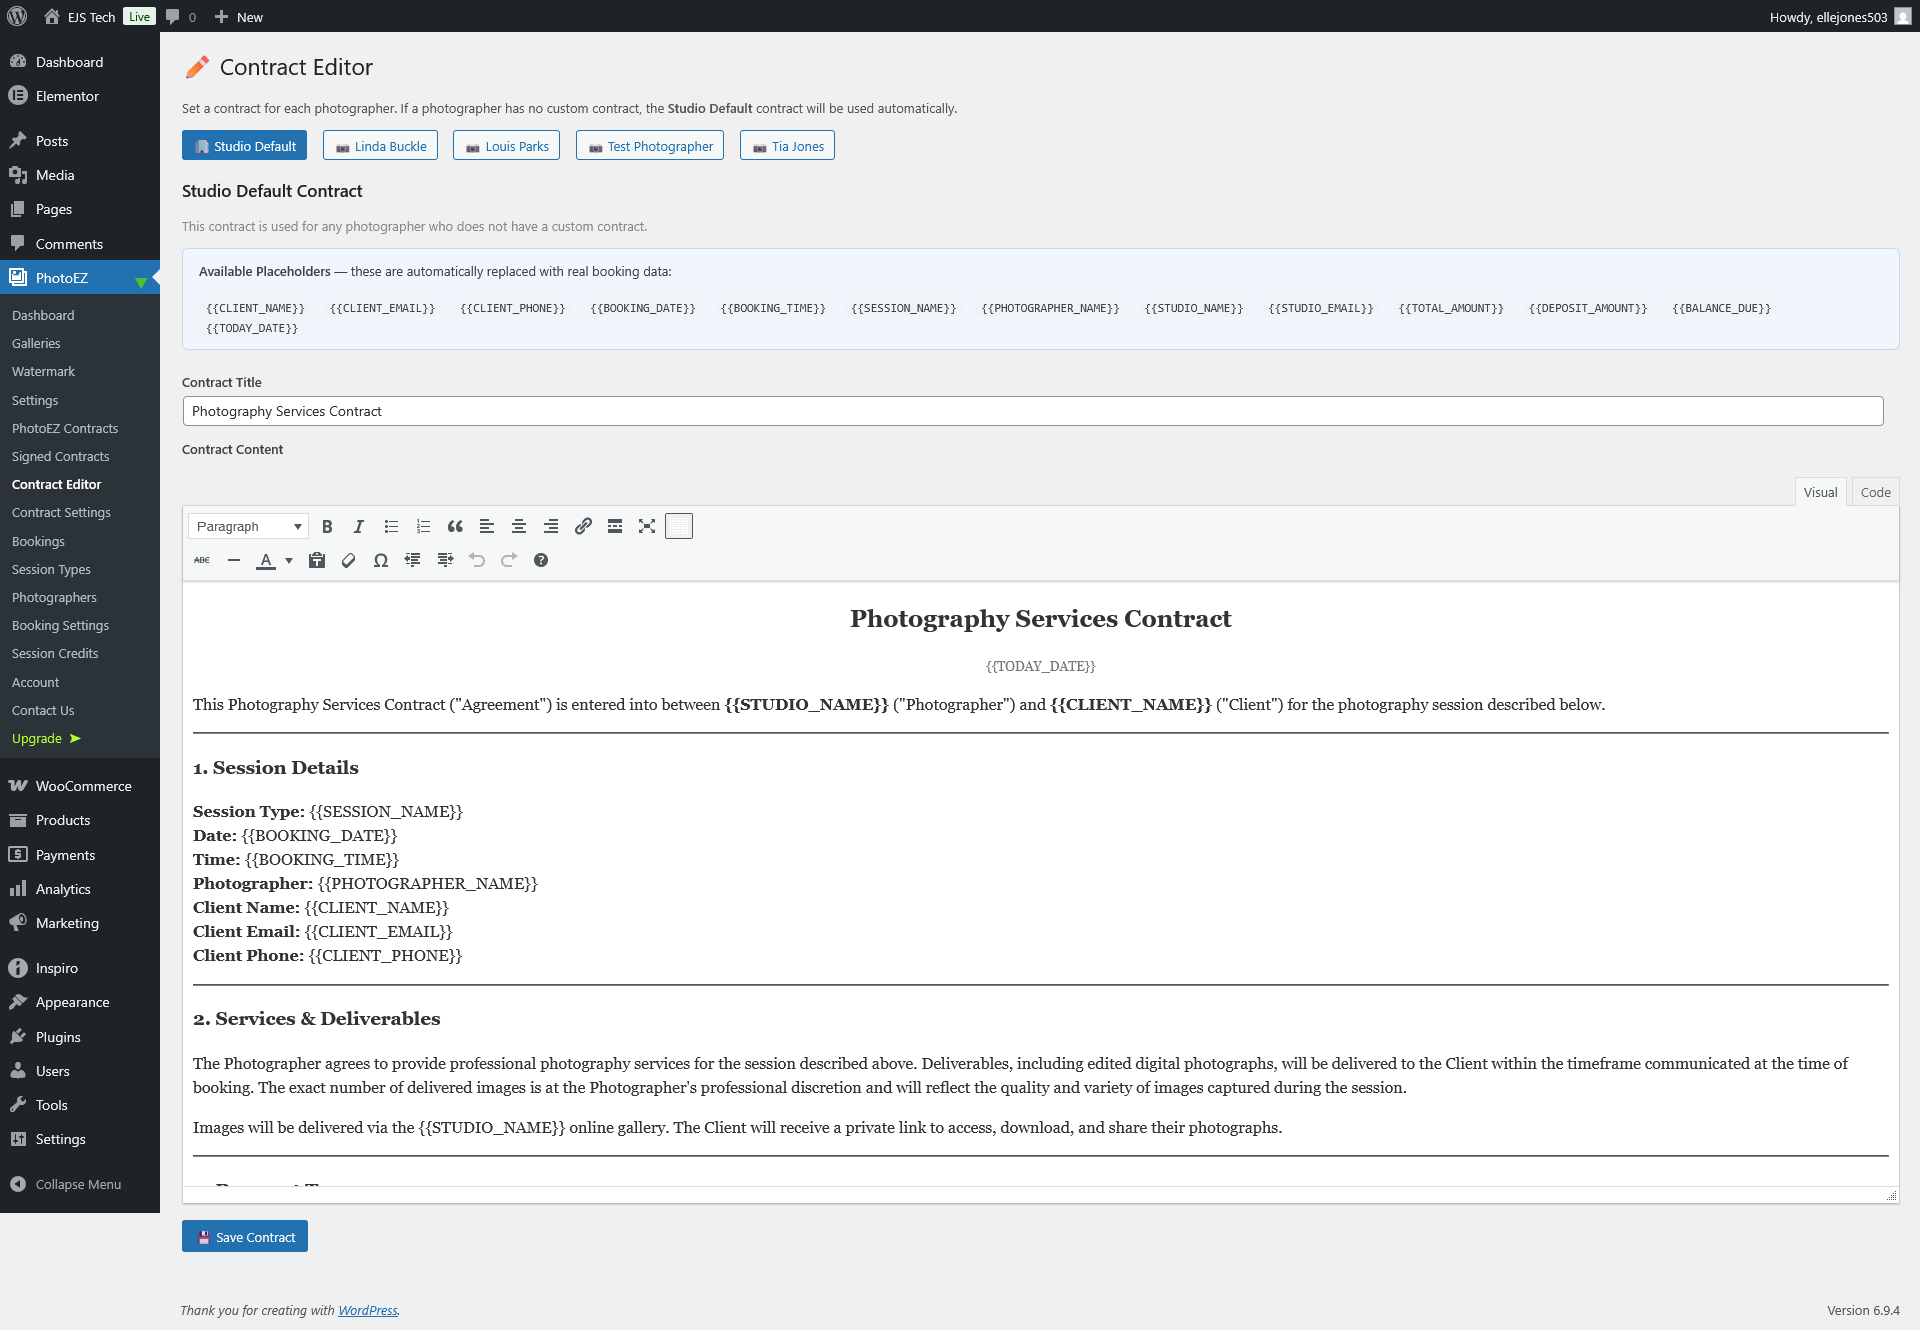
Task: Toggle paste as text mode
Action: tap(317, 560)
